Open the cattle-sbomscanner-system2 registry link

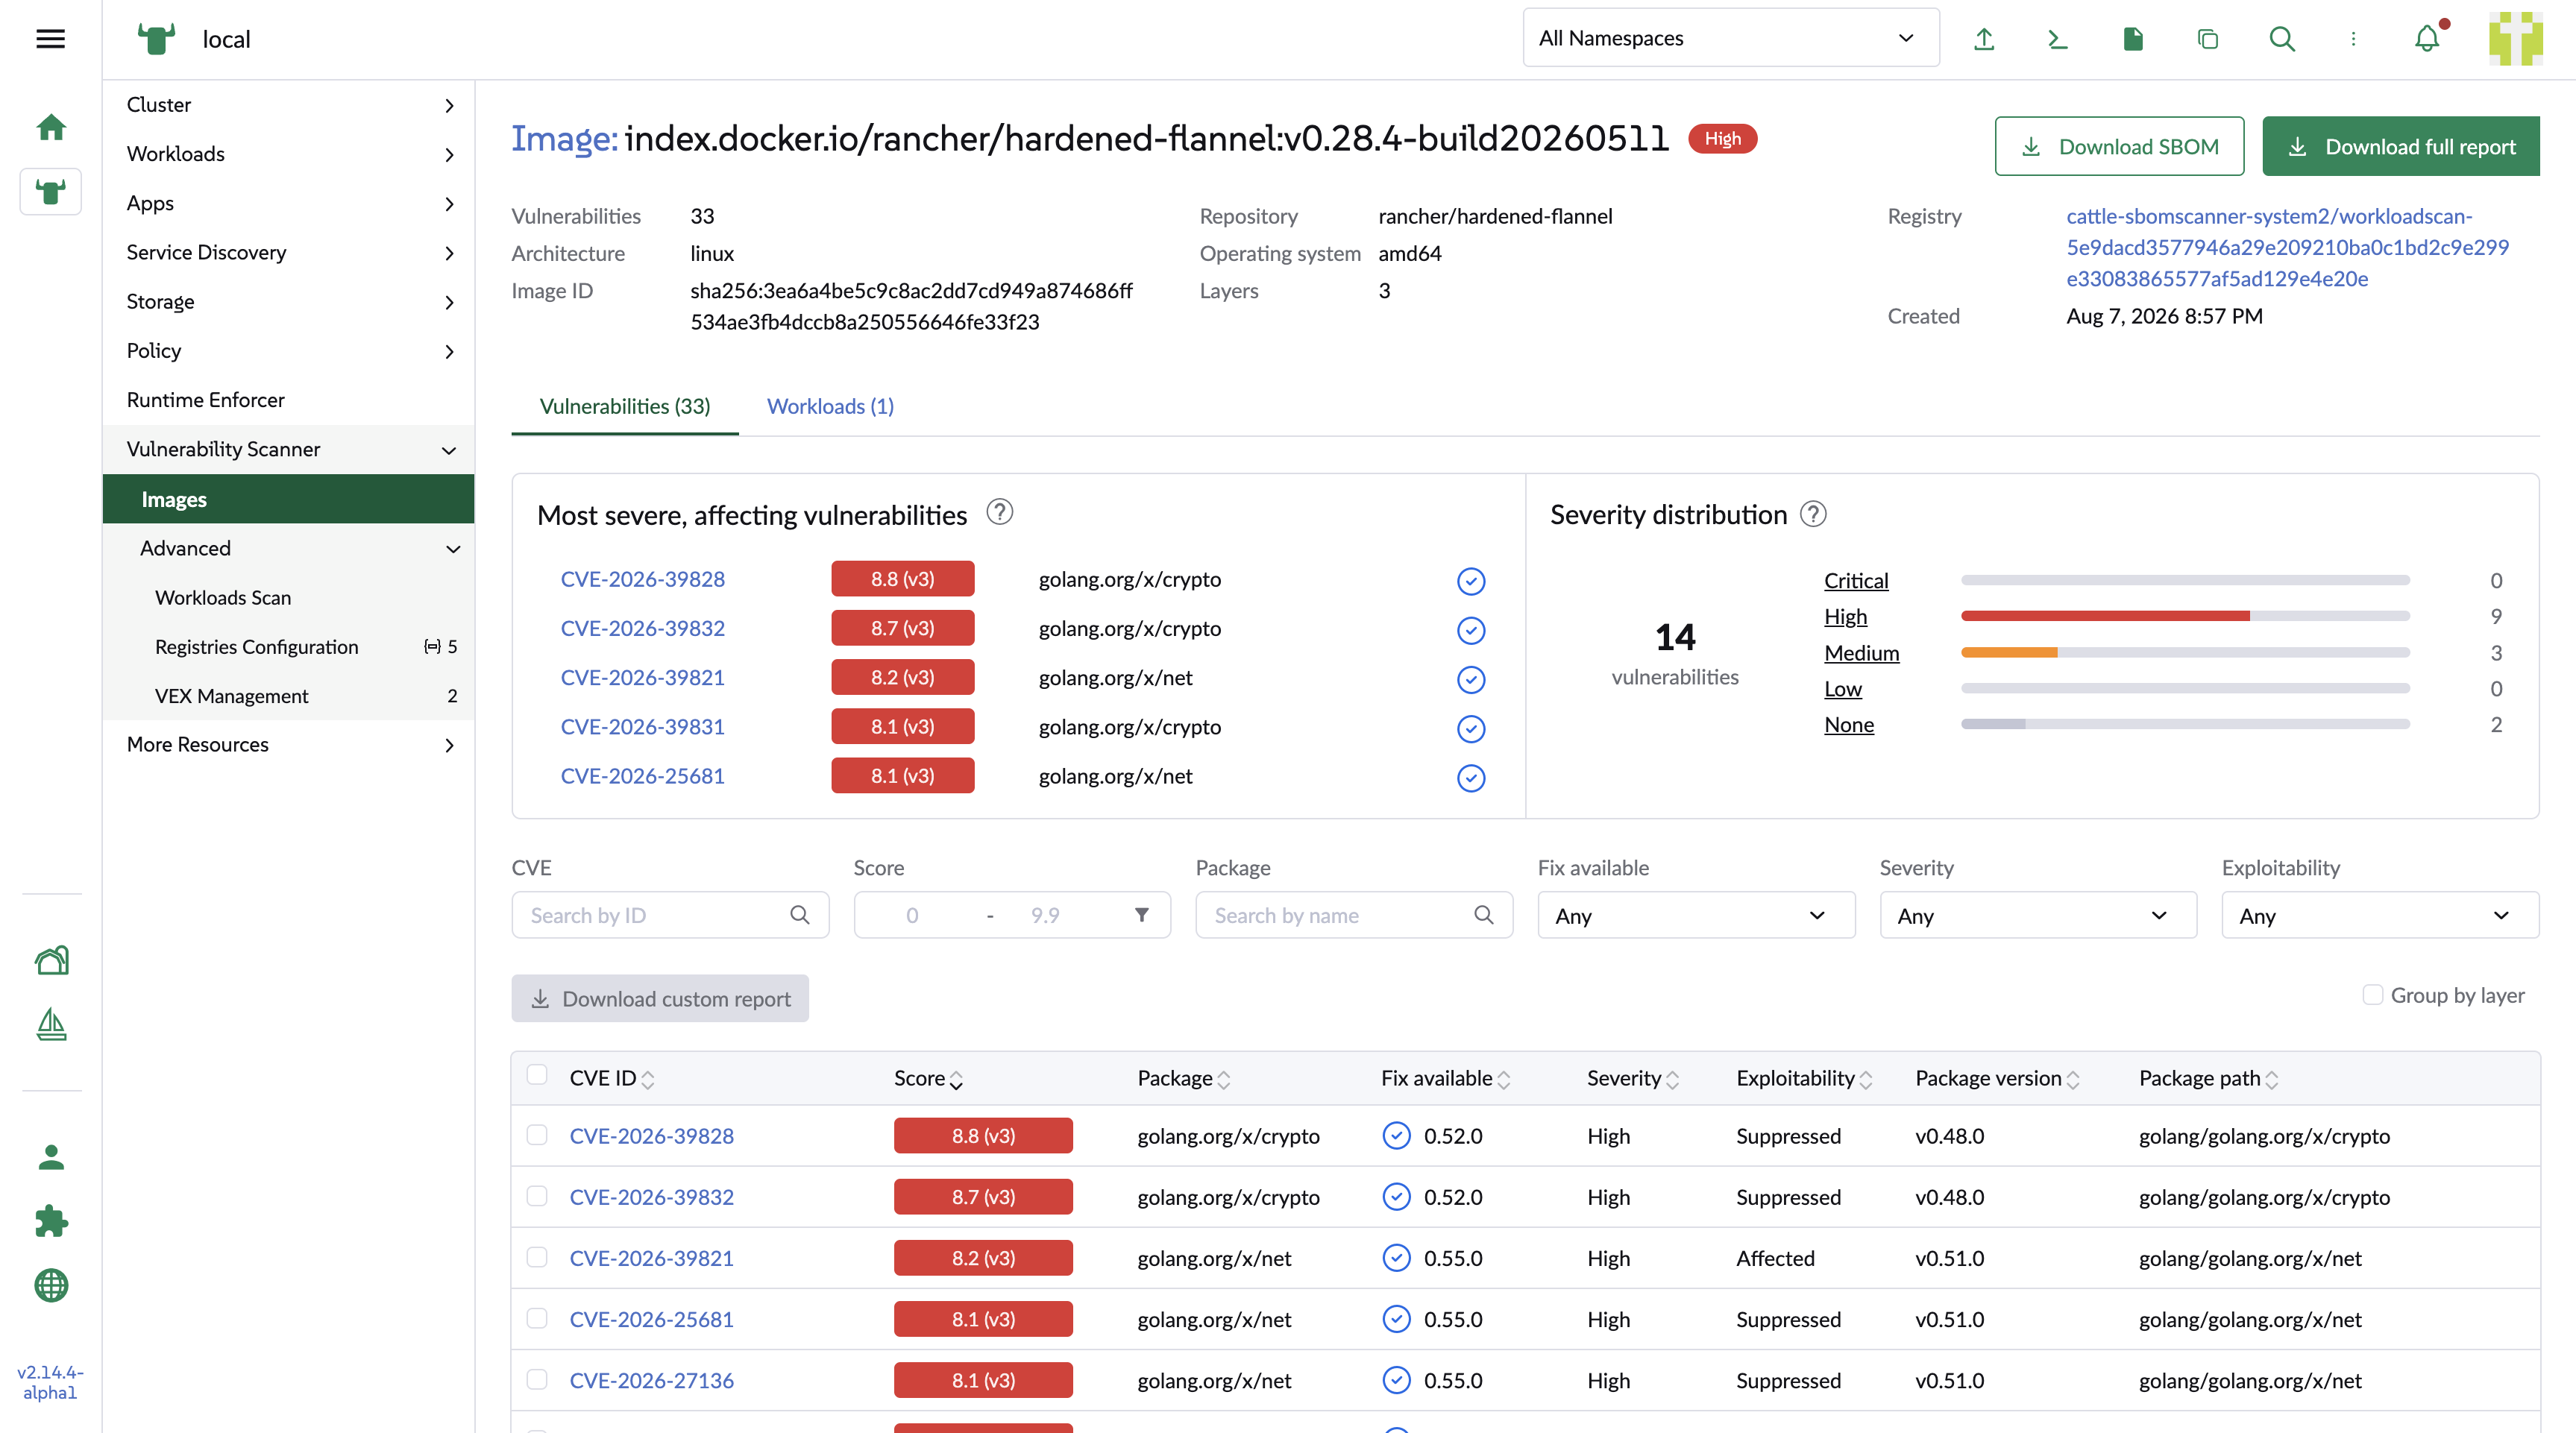(2288, 247)
